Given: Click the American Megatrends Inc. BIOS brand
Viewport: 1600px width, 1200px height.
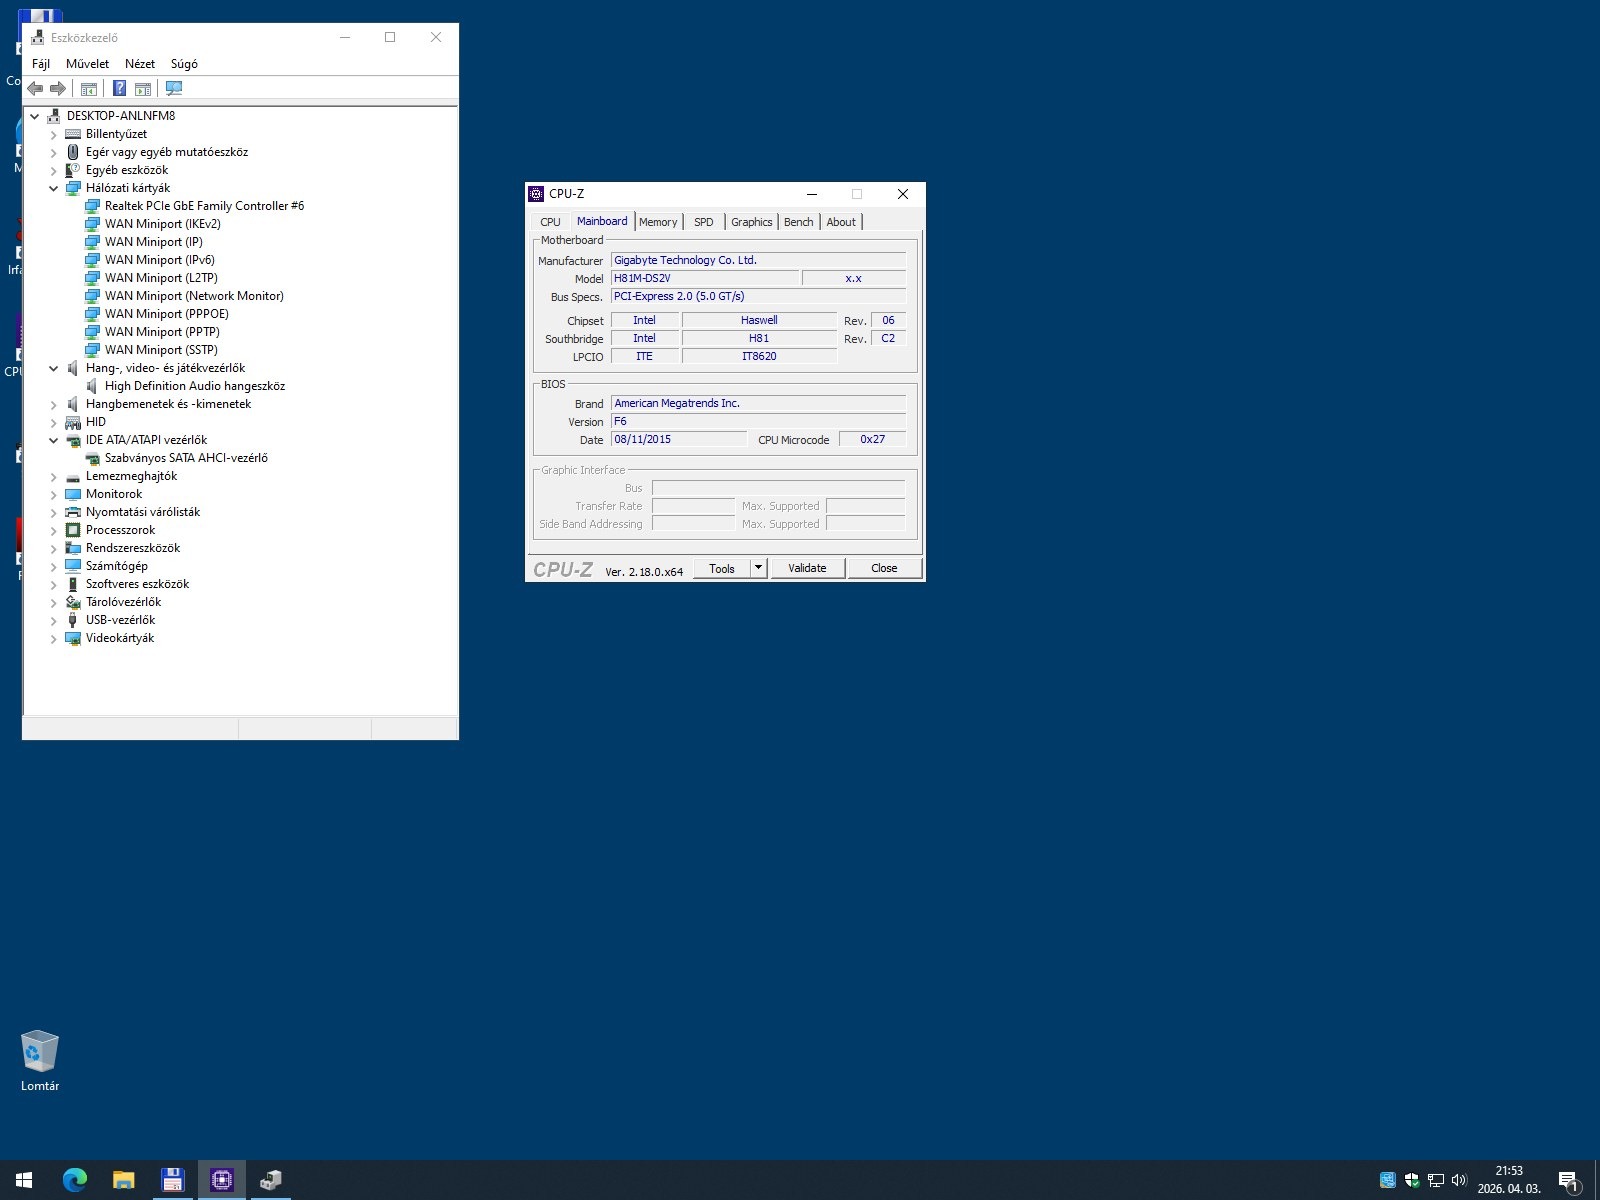Looking at the screenshot, I should [x=758, y=403].
